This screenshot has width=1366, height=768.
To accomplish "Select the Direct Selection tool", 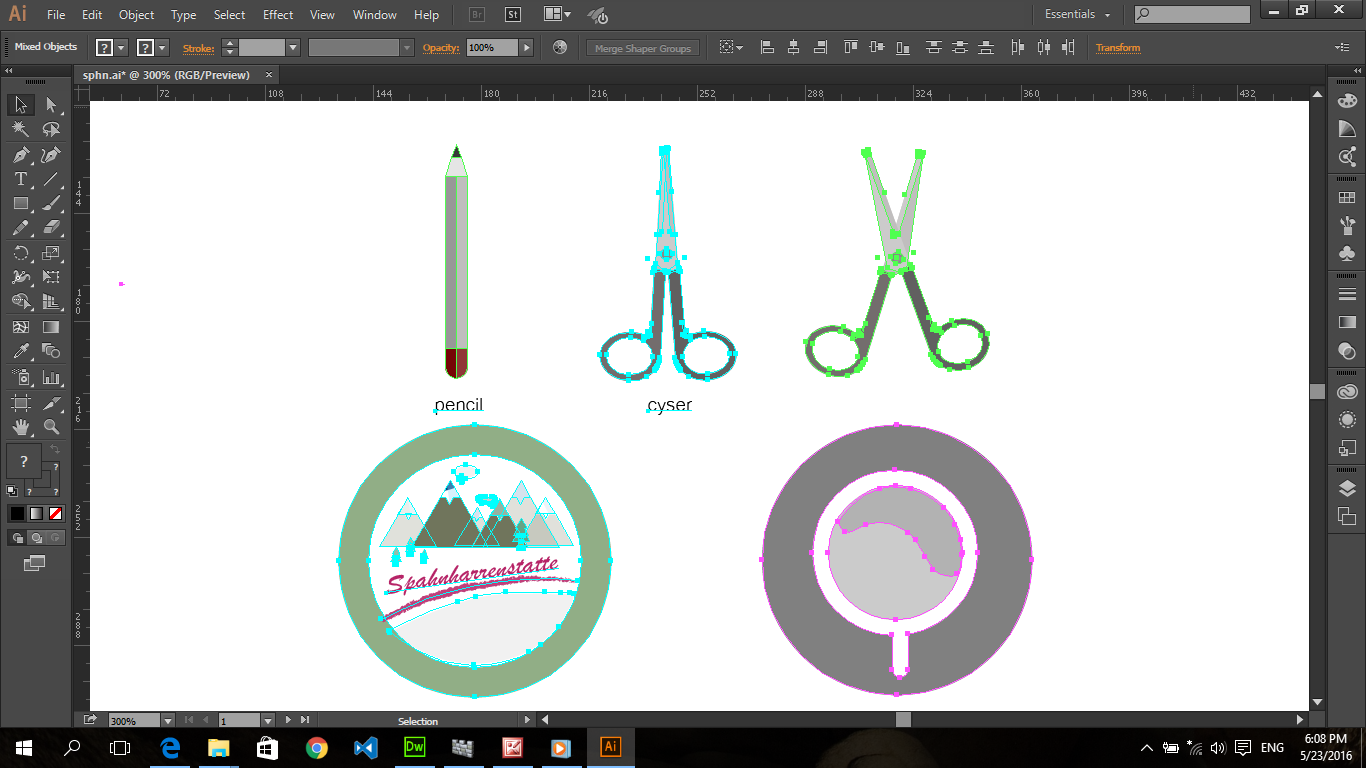I will (x=51, y=105).
